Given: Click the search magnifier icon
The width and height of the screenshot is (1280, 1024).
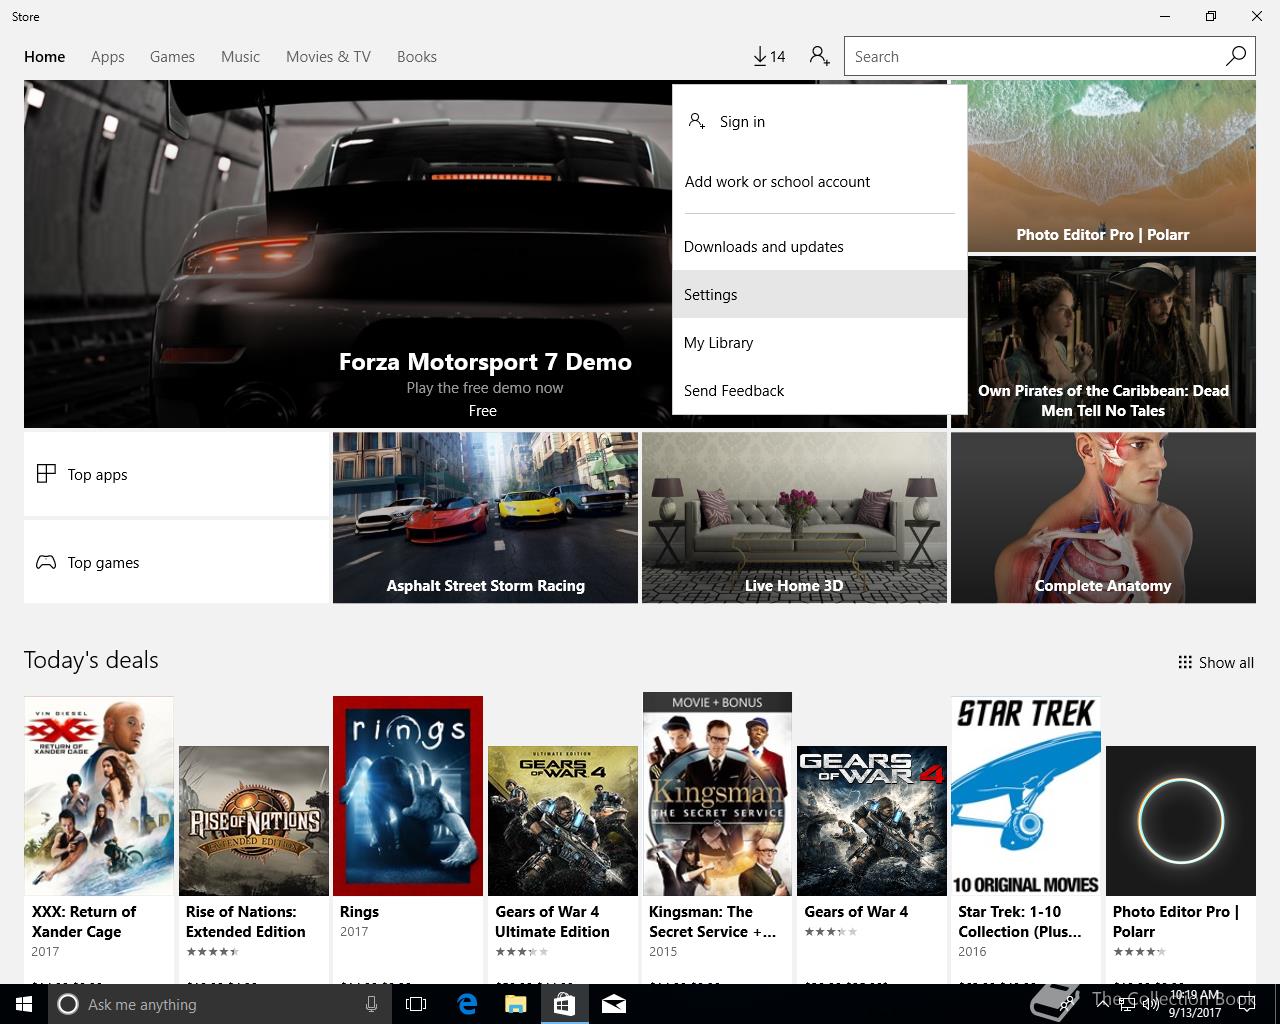Looking at the screenshot, I should 1236,56.
